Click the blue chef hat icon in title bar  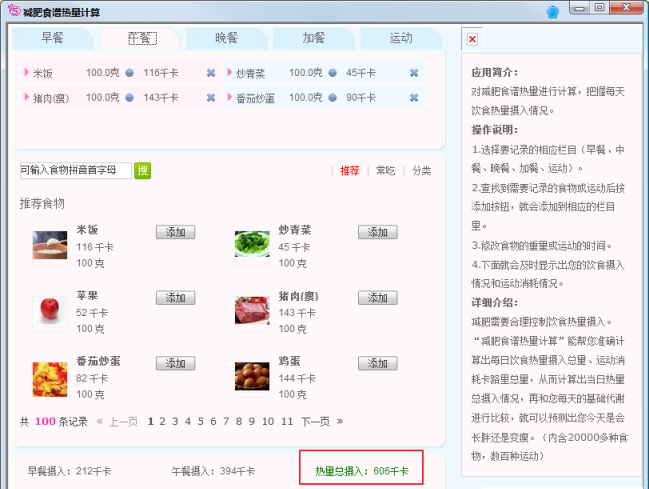pos(553,12)
